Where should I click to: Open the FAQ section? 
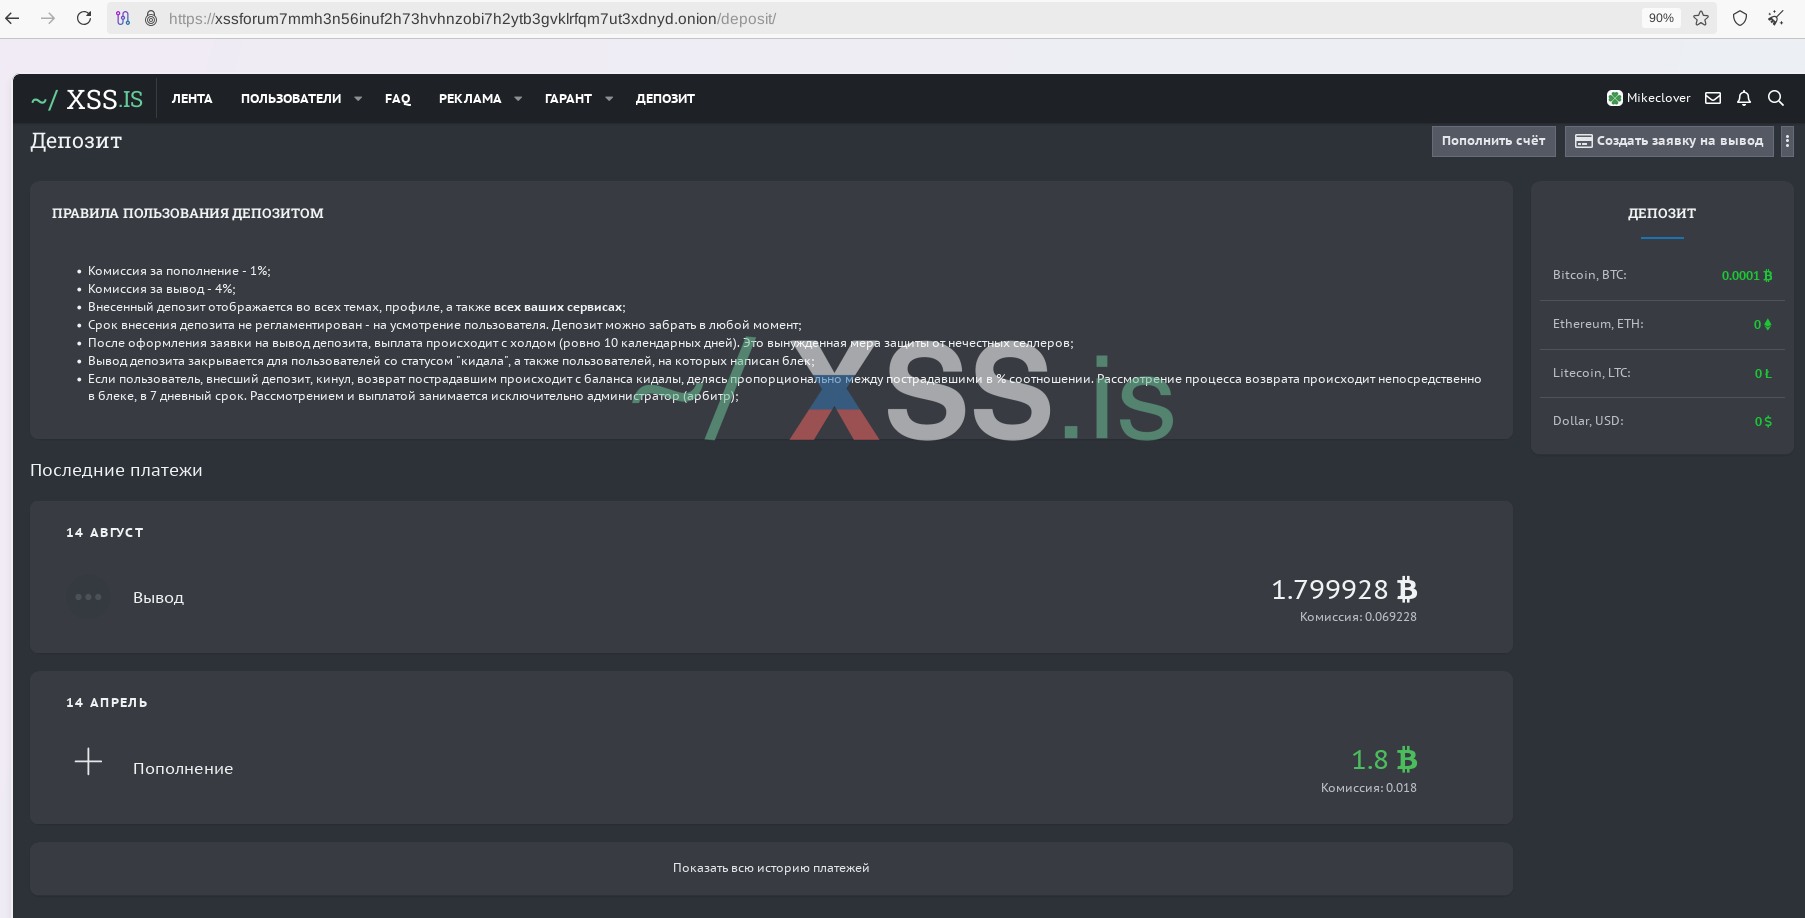point(397,98)
